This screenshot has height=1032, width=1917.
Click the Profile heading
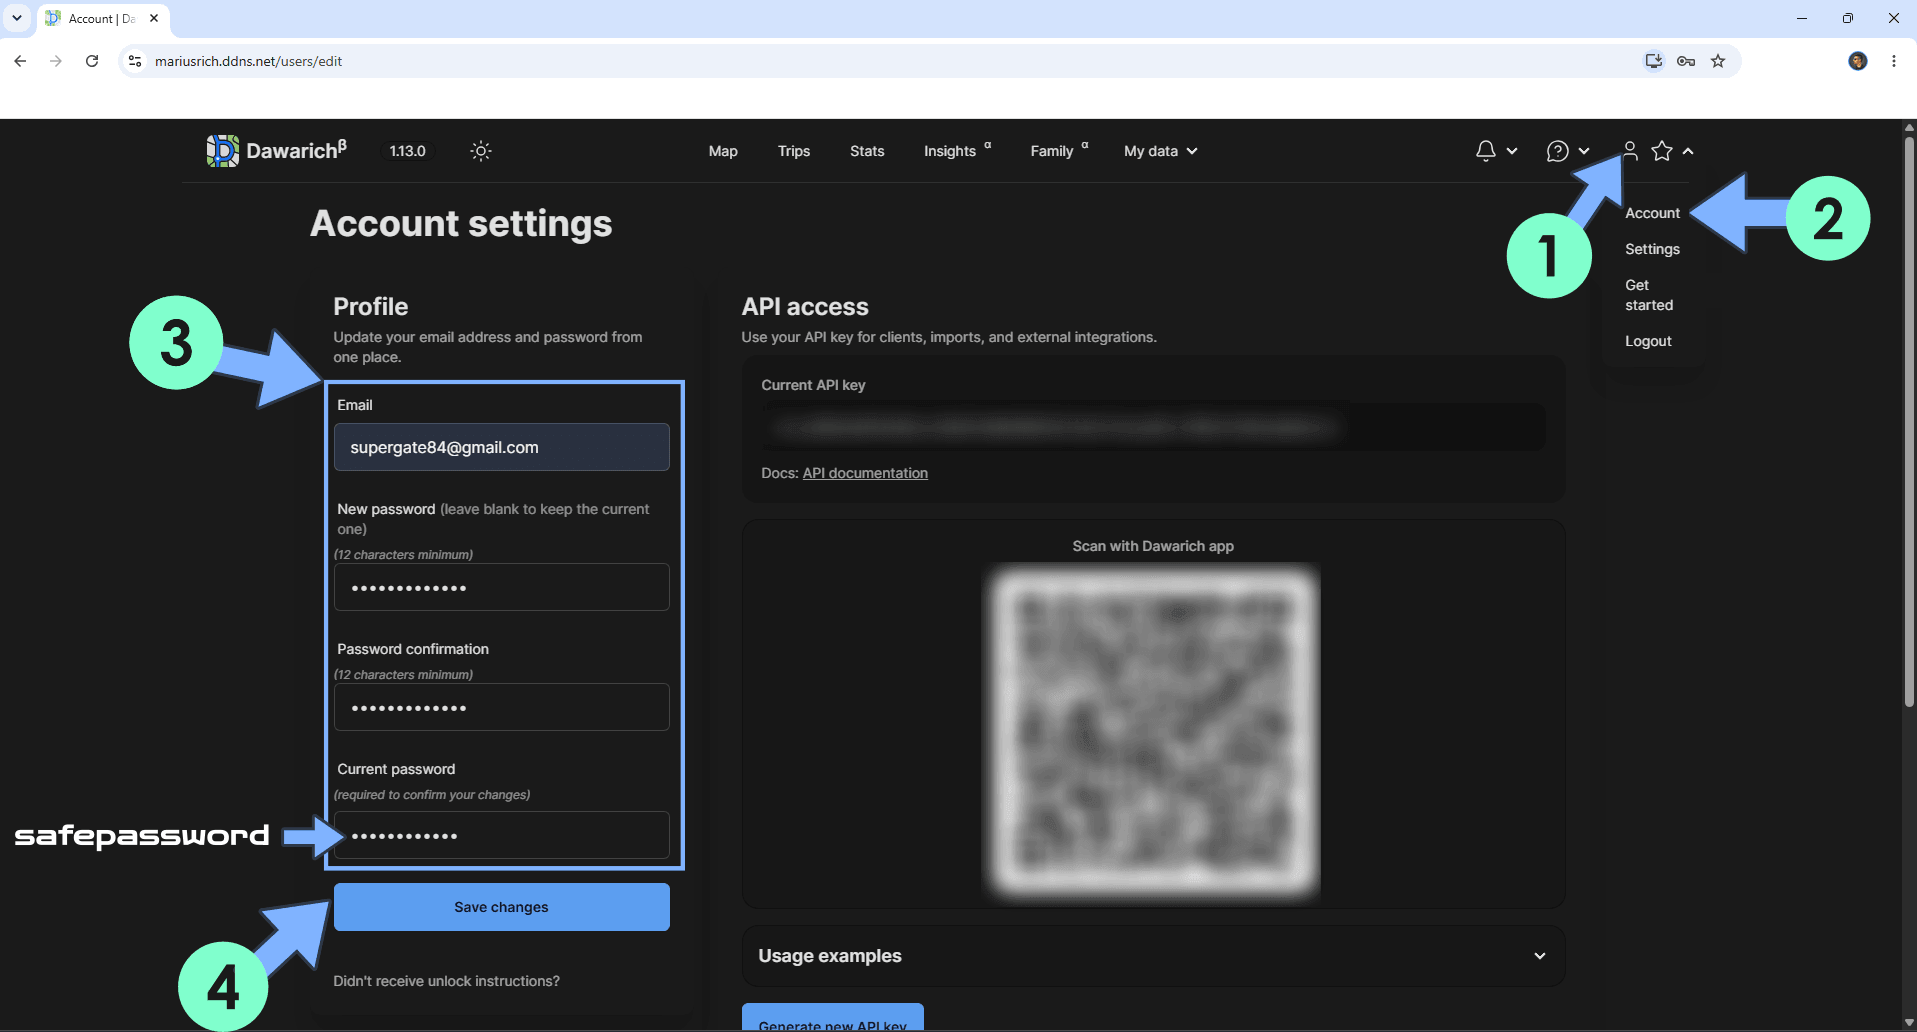pos(371,307)
